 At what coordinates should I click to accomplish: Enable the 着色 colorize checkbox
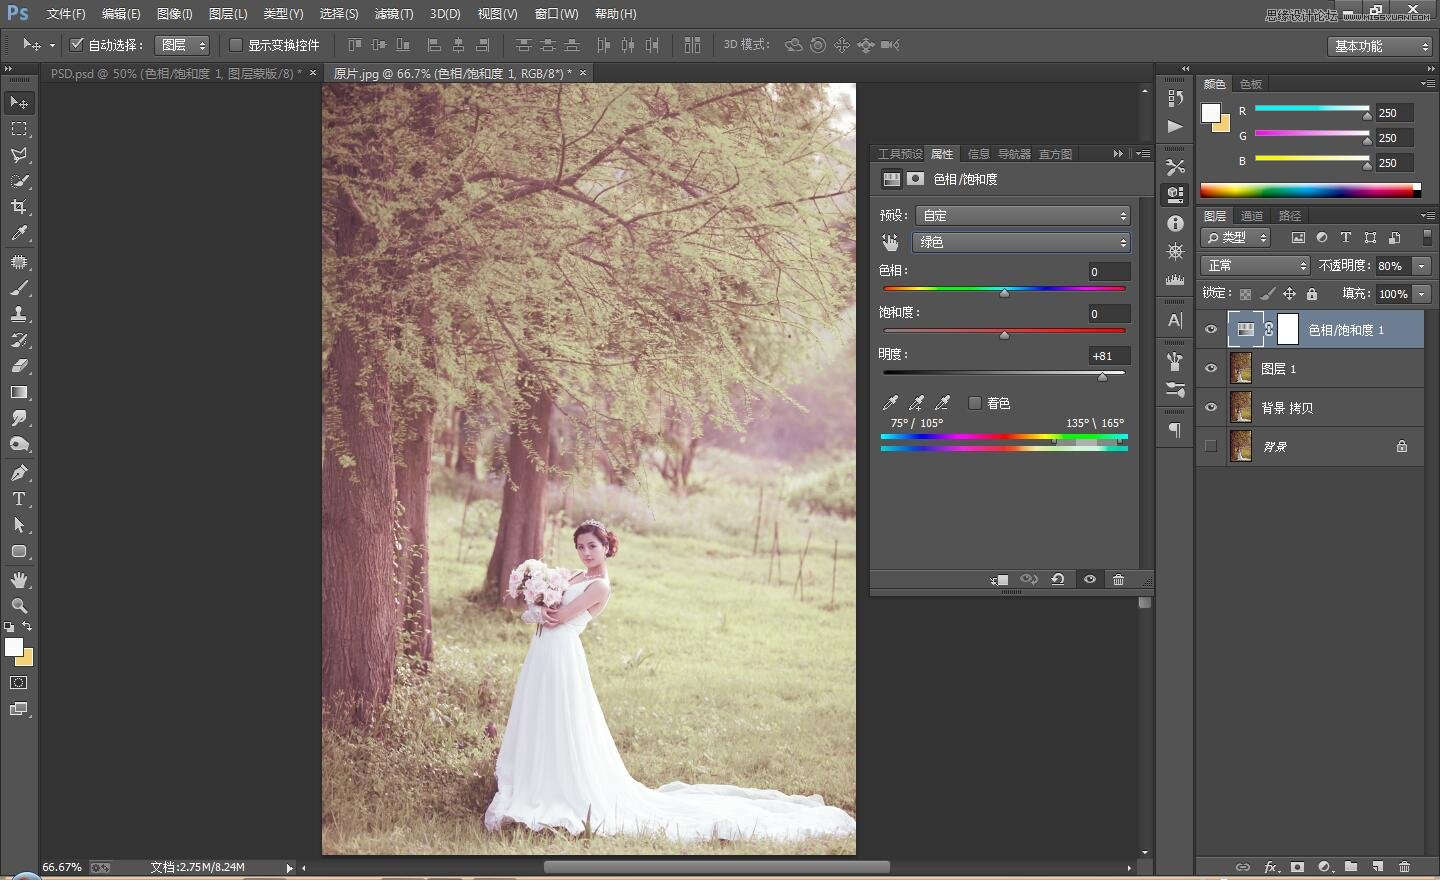click(x=975, y=403)
